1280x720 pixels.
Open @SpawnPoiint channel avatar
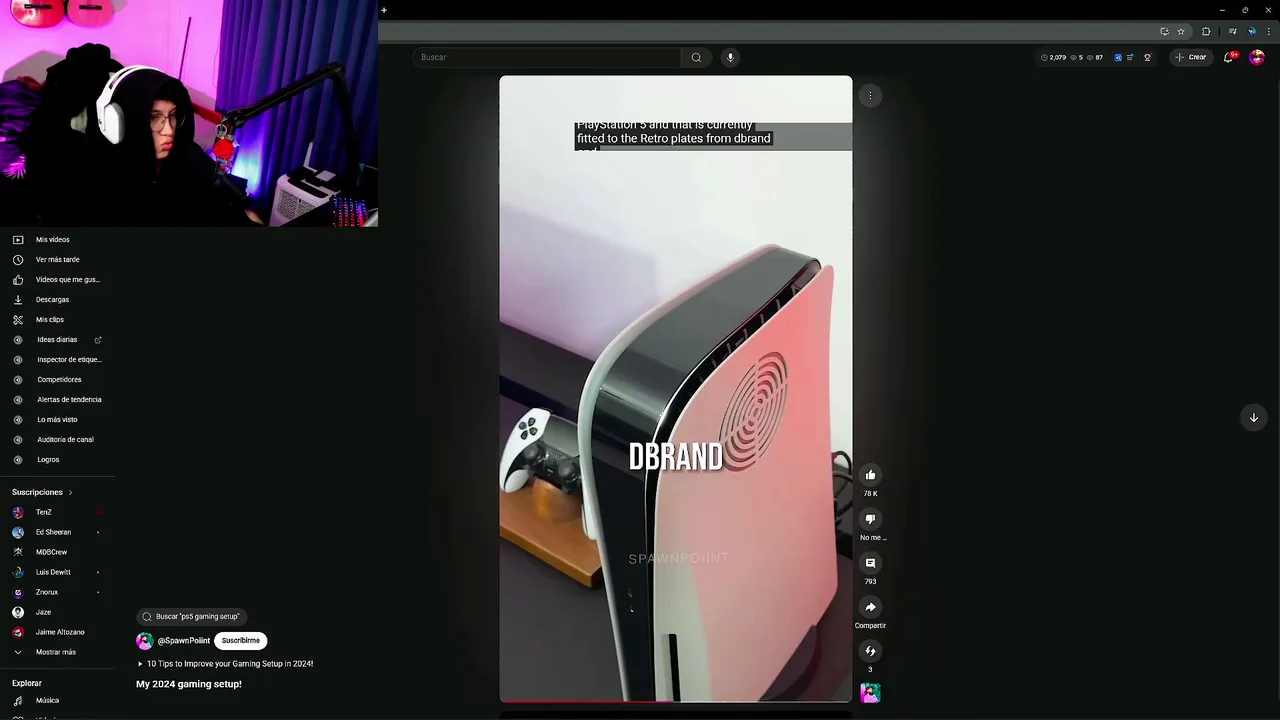click(x=145, y=641)
